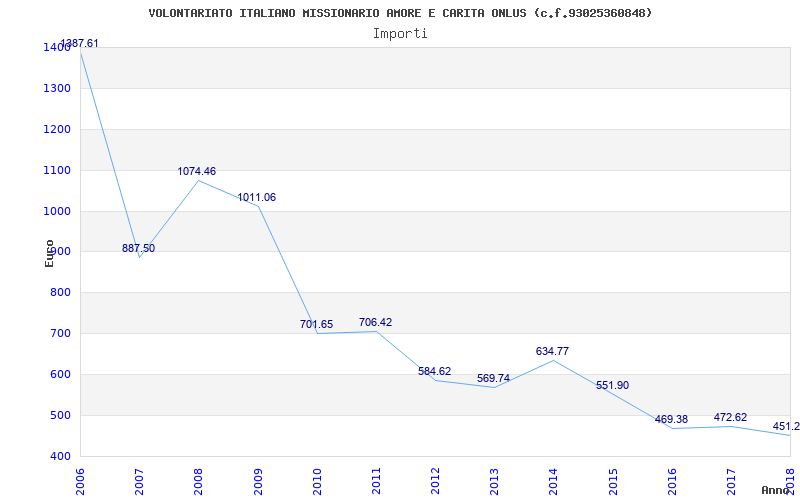Select the 469.38 data label
Image resolution: width=800 pixels, height=500 pixels.
tap(671, 420)
